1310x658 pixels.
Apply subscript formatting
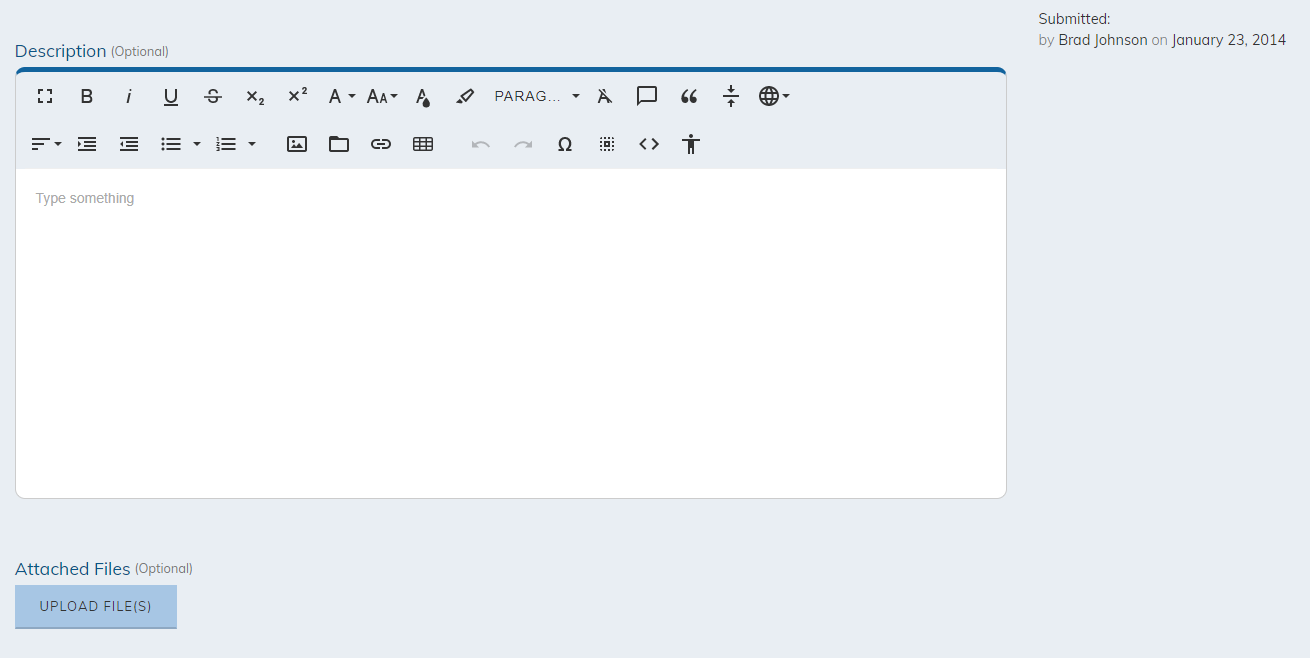(255, 96)
